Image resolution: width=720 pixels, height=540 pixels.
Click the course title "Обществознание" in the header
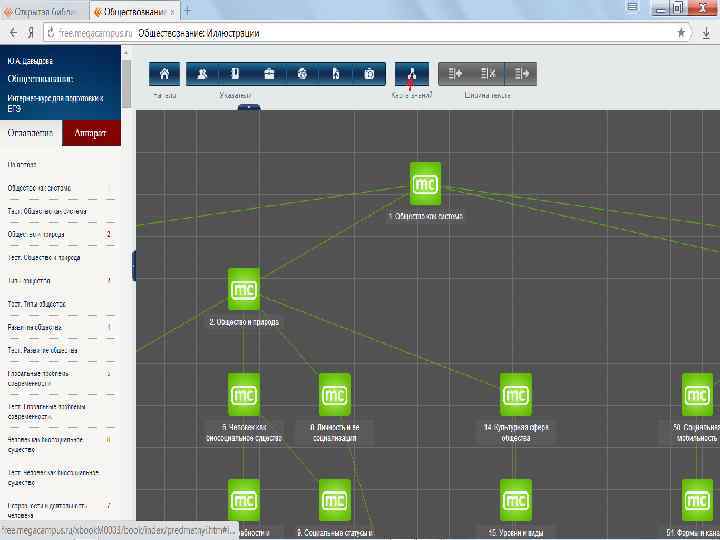click(40, 79)
